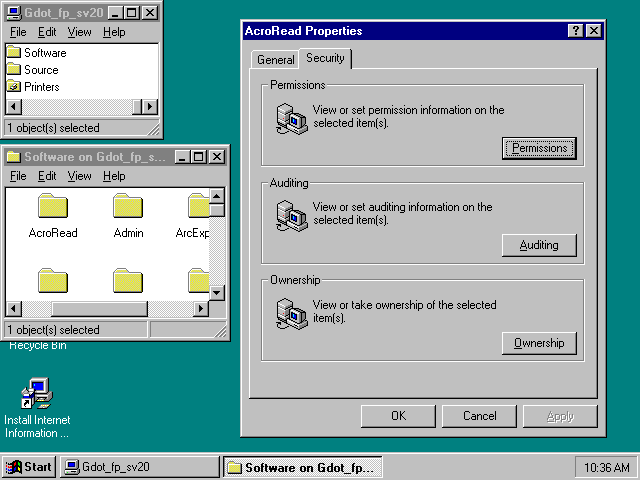
Task: Click the question mark help button
Action: (x=576, y=31)
